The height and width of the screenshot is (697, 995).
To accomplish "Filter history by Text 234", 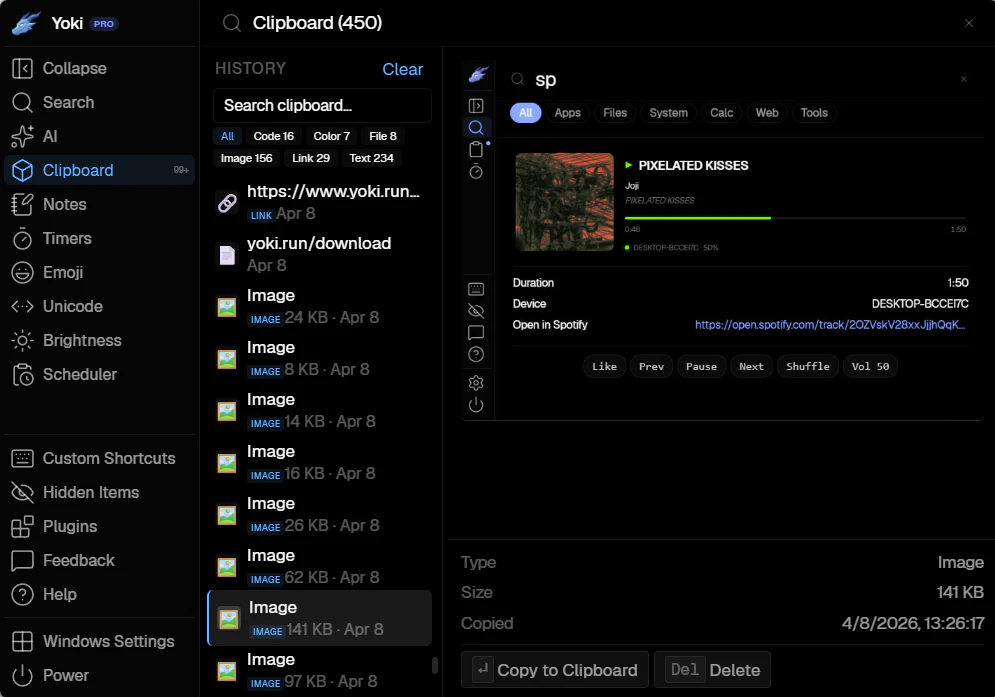I will (x=371, y=158).
